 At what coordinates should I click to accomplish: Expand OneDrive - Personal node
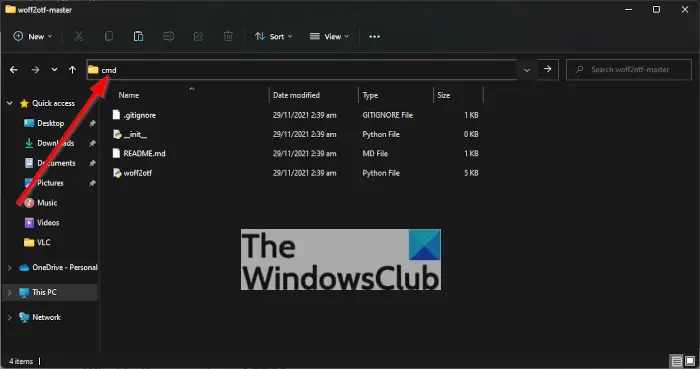pyautogui.click(x=9, y=268)
